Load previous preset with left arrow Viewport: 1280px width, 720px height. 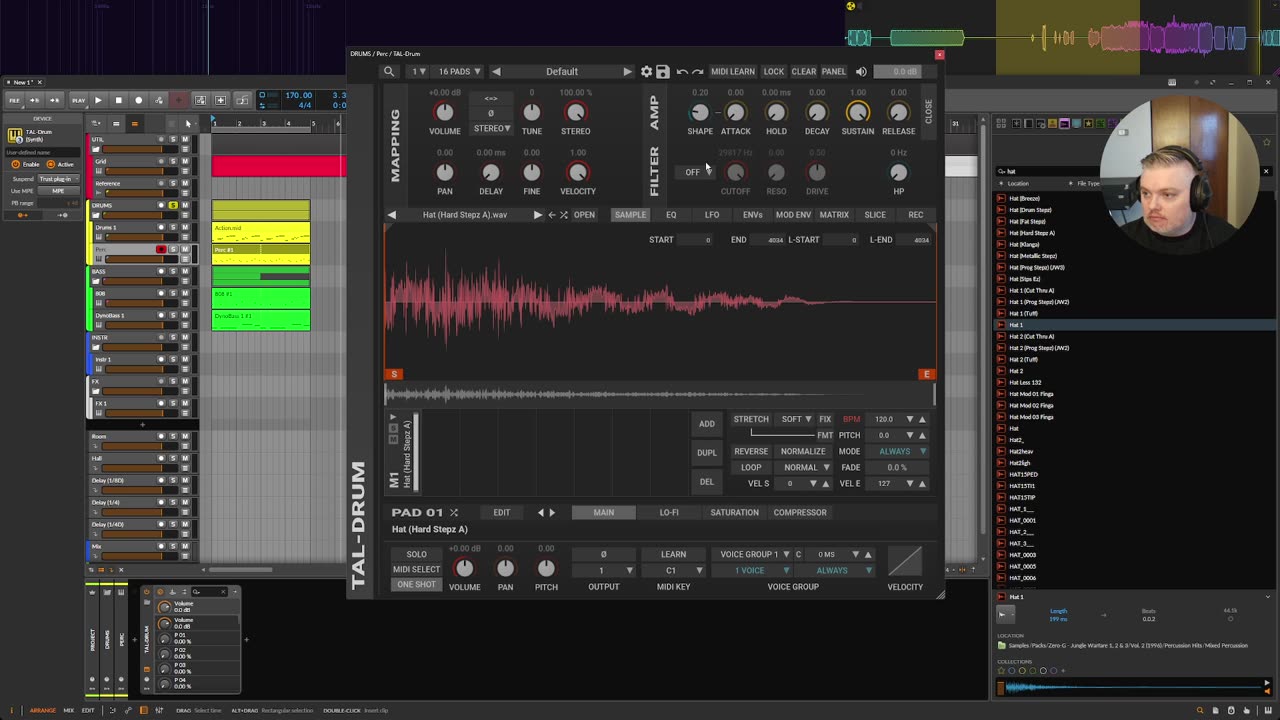tap(496, 72)
